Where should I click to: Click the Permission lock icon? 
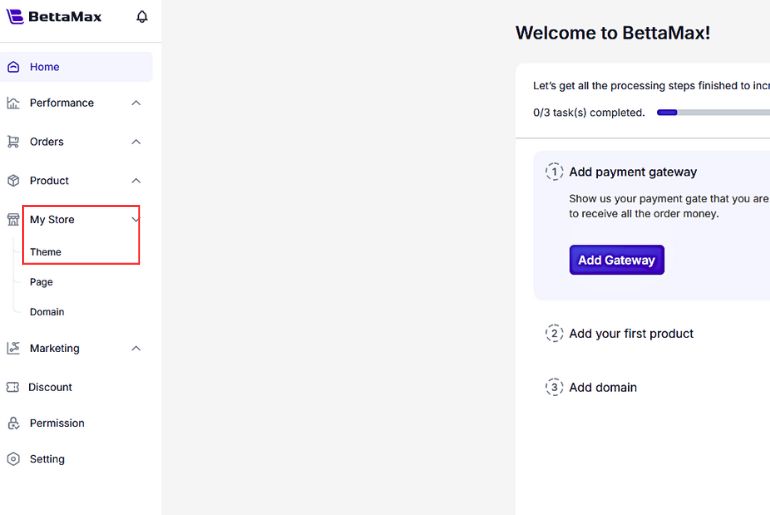pyautogui.click(x=13, y=423)
